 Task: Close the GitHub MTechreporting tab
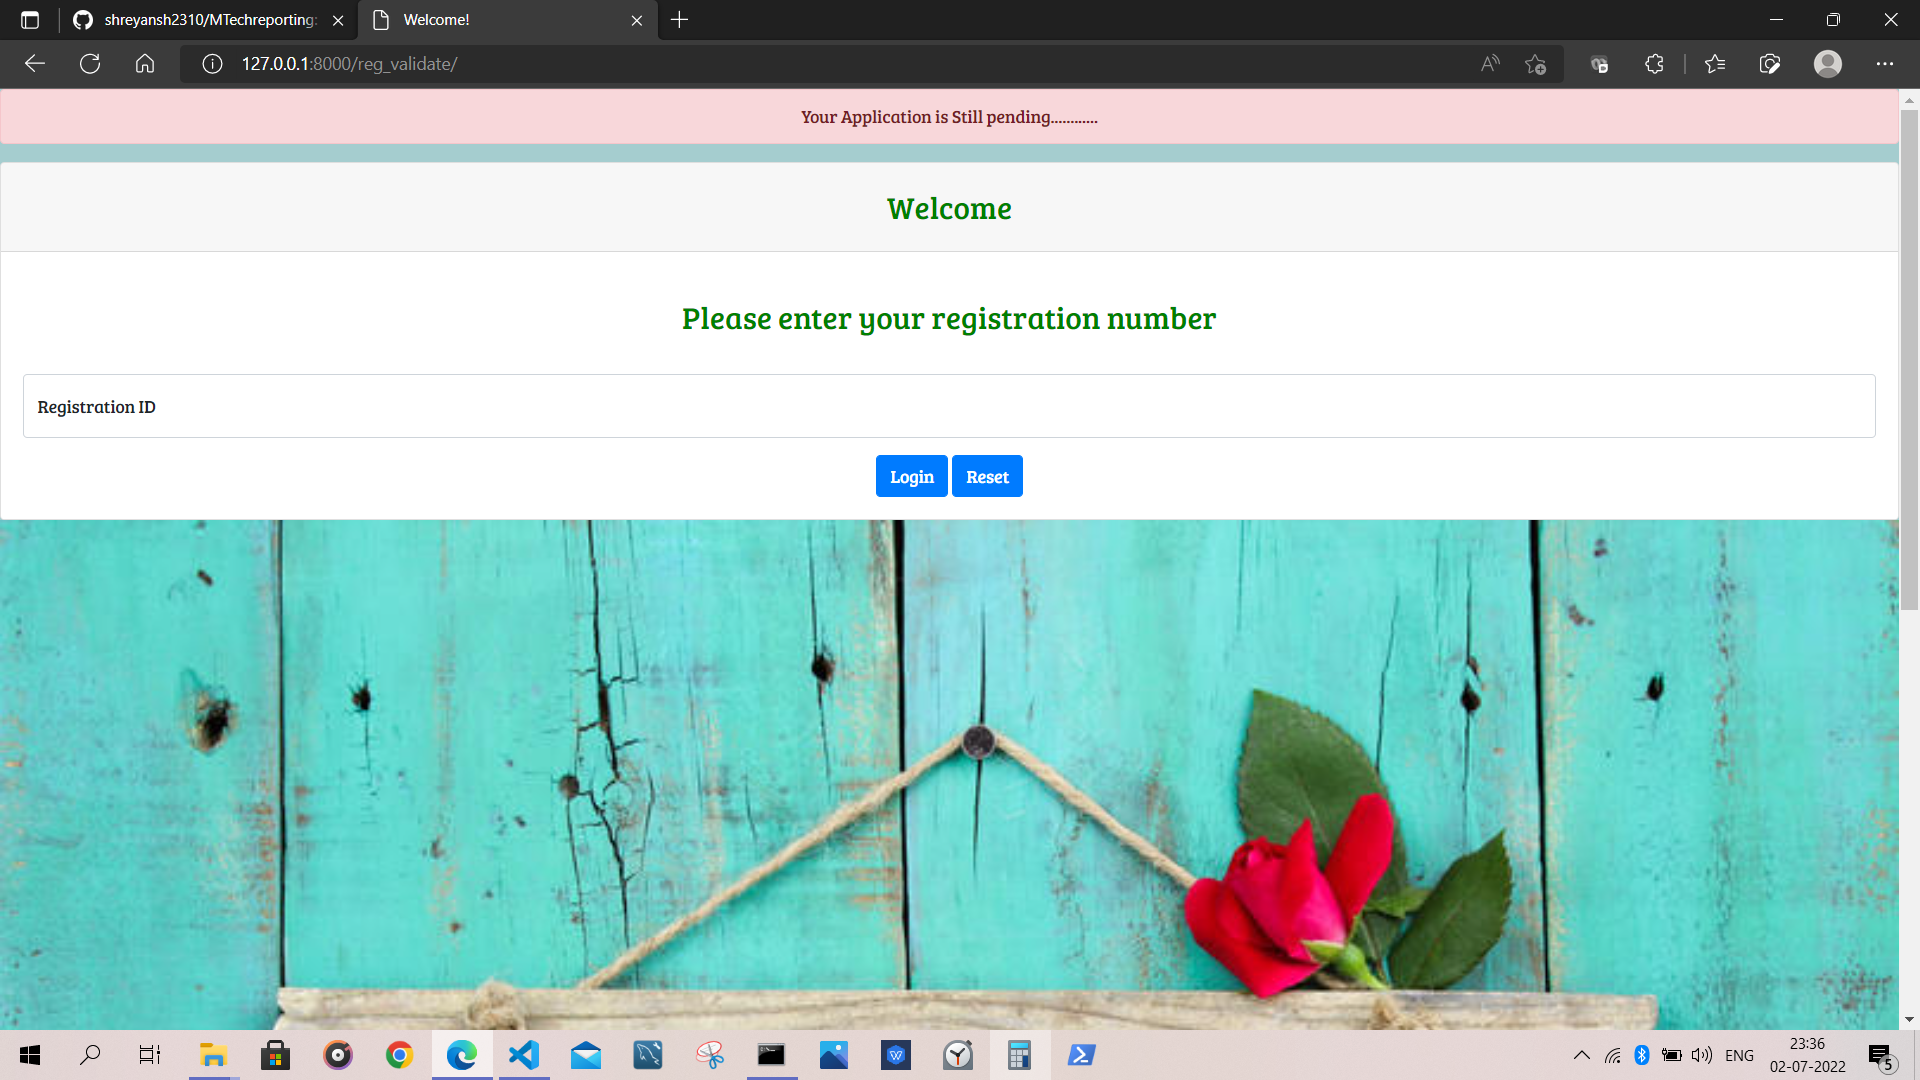pos(338,20)
